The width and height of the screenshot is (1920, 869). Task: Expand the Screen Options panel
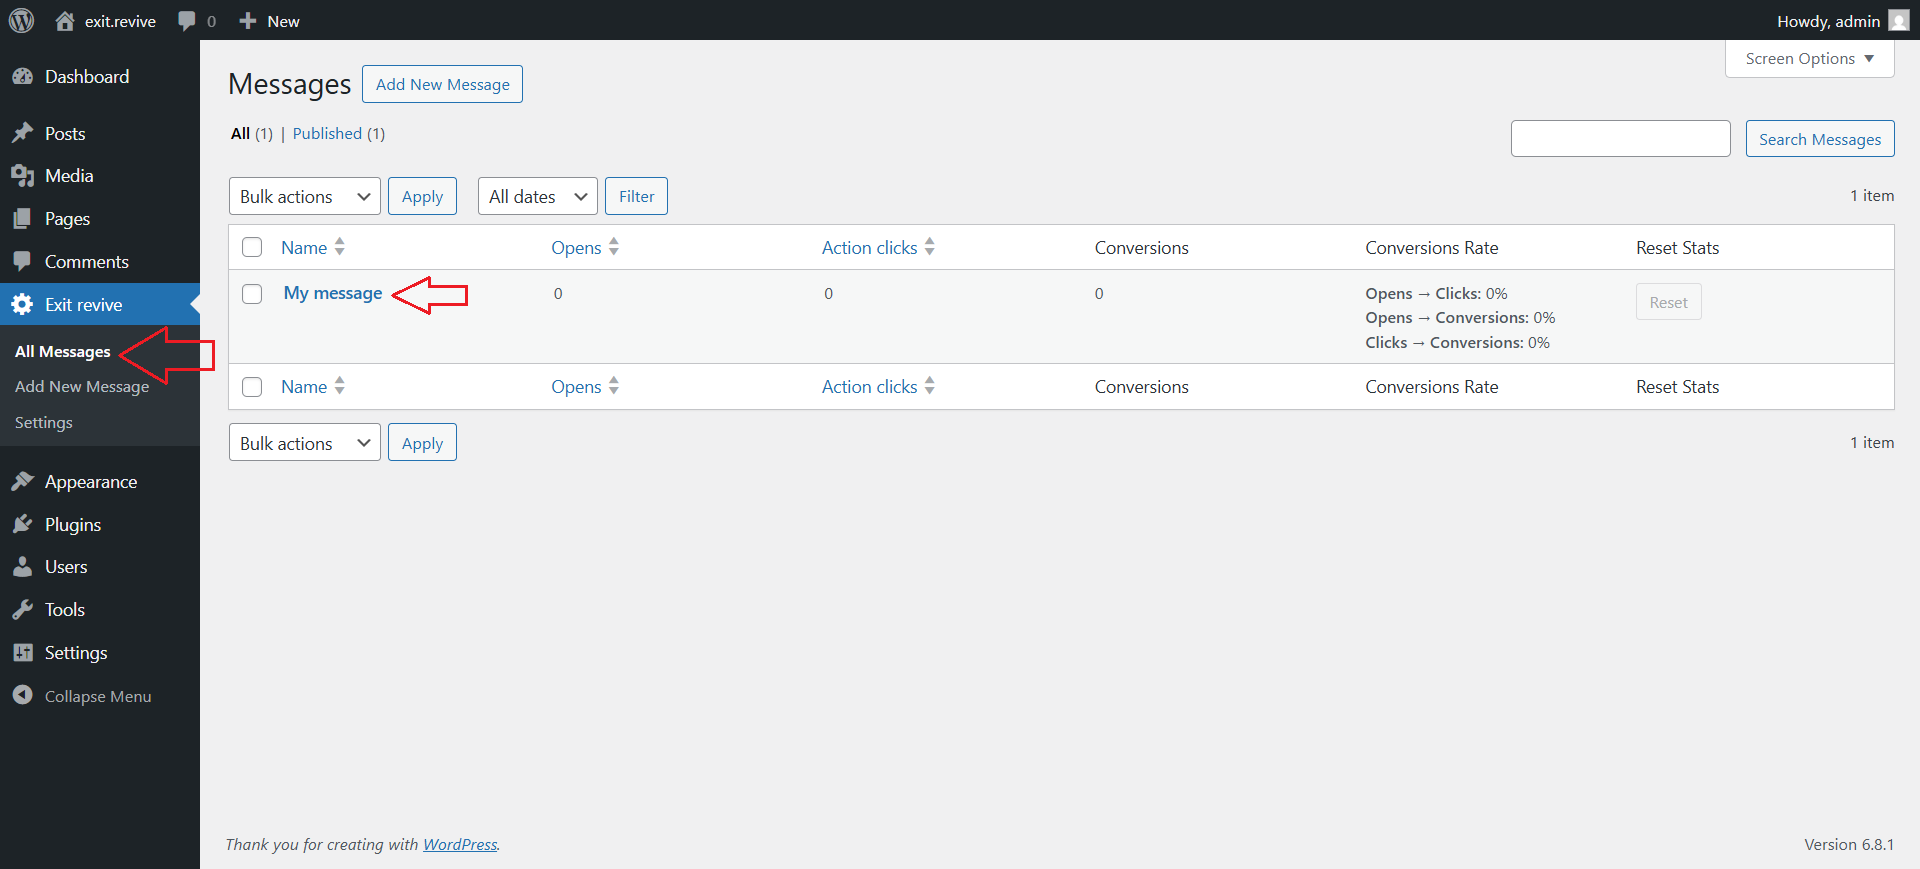tap(1809, 59)
